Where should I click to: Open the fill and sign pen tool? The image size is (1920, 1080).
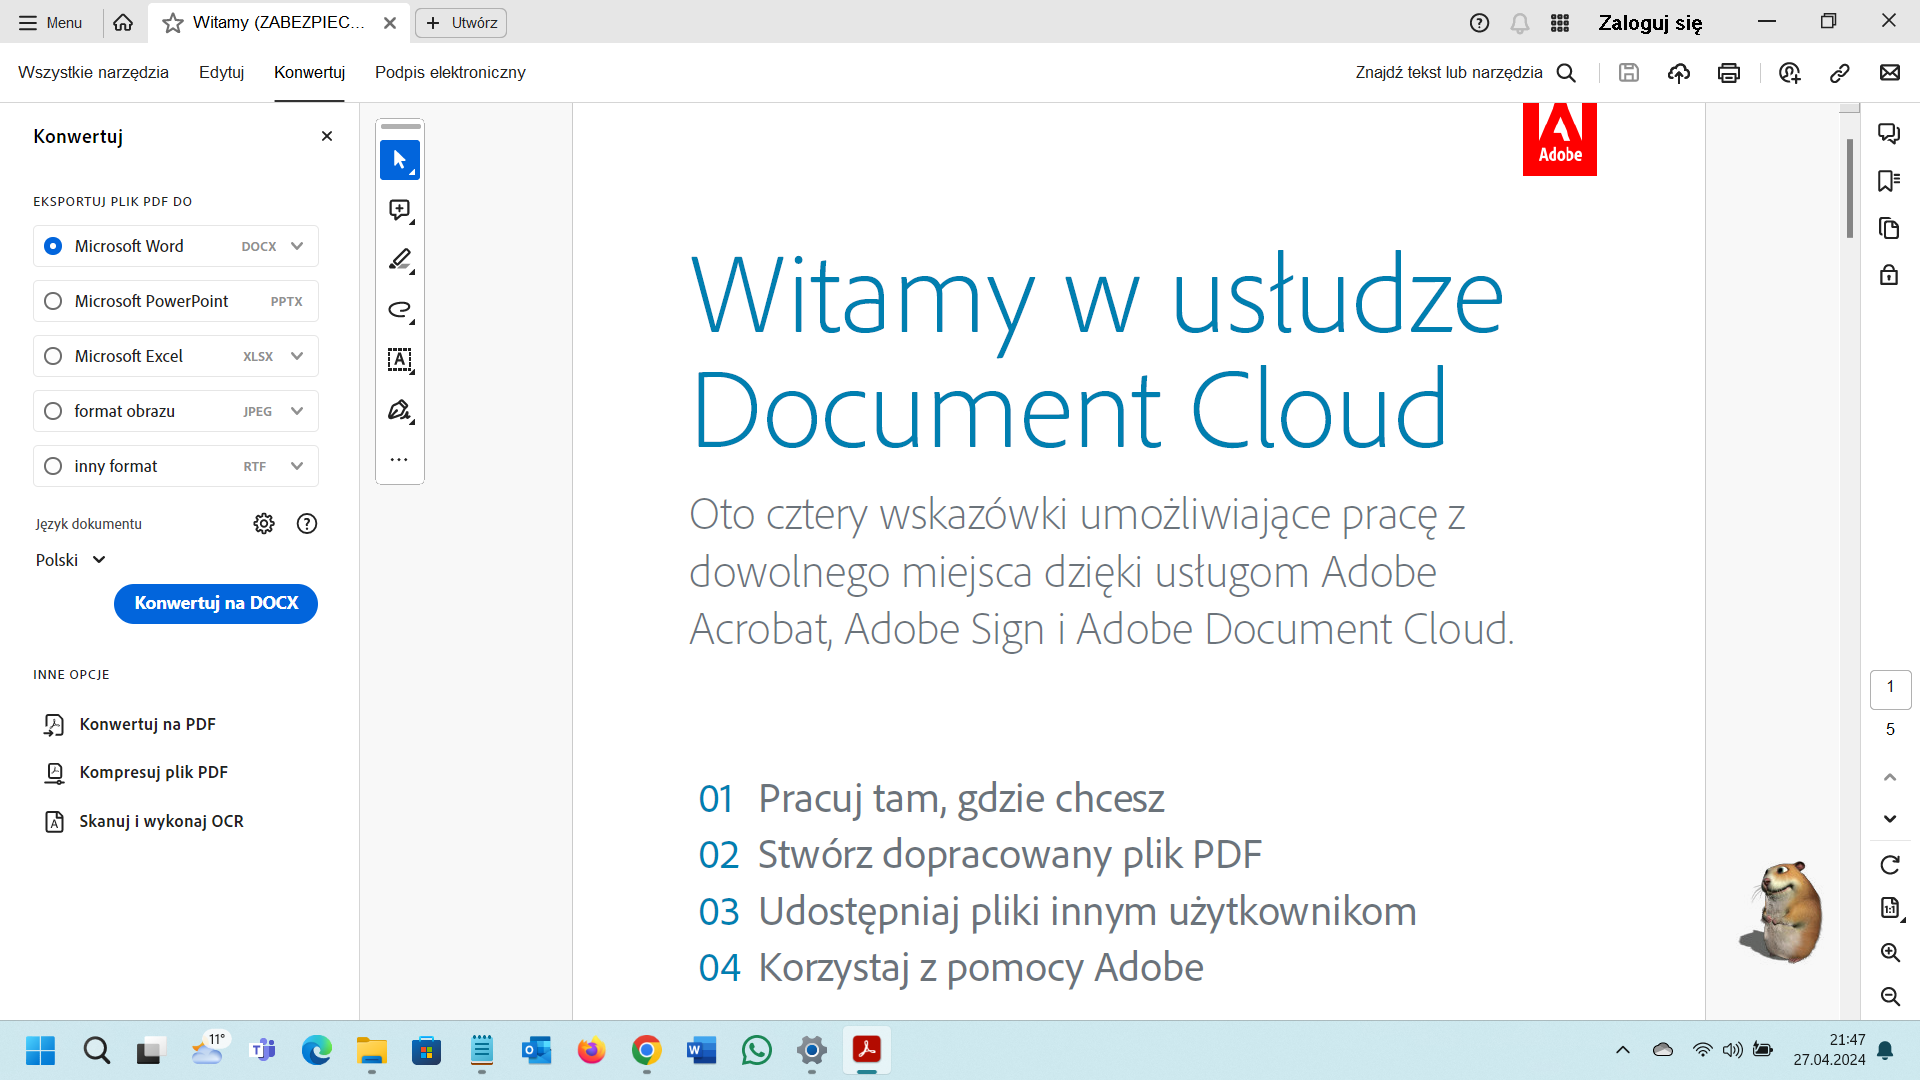[x=399, y=410]
